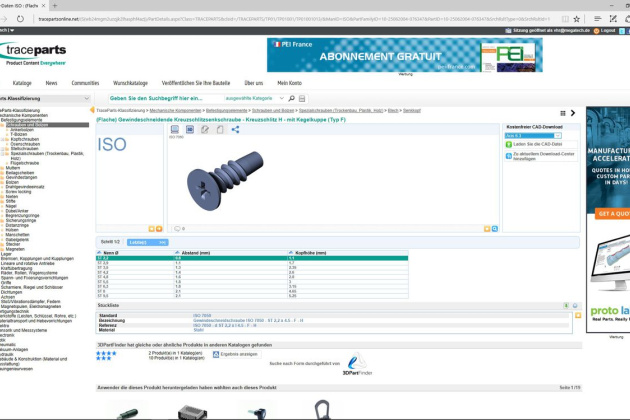Click the Ergebnis anzeigen button
The image size is (630, 420).
238,354
